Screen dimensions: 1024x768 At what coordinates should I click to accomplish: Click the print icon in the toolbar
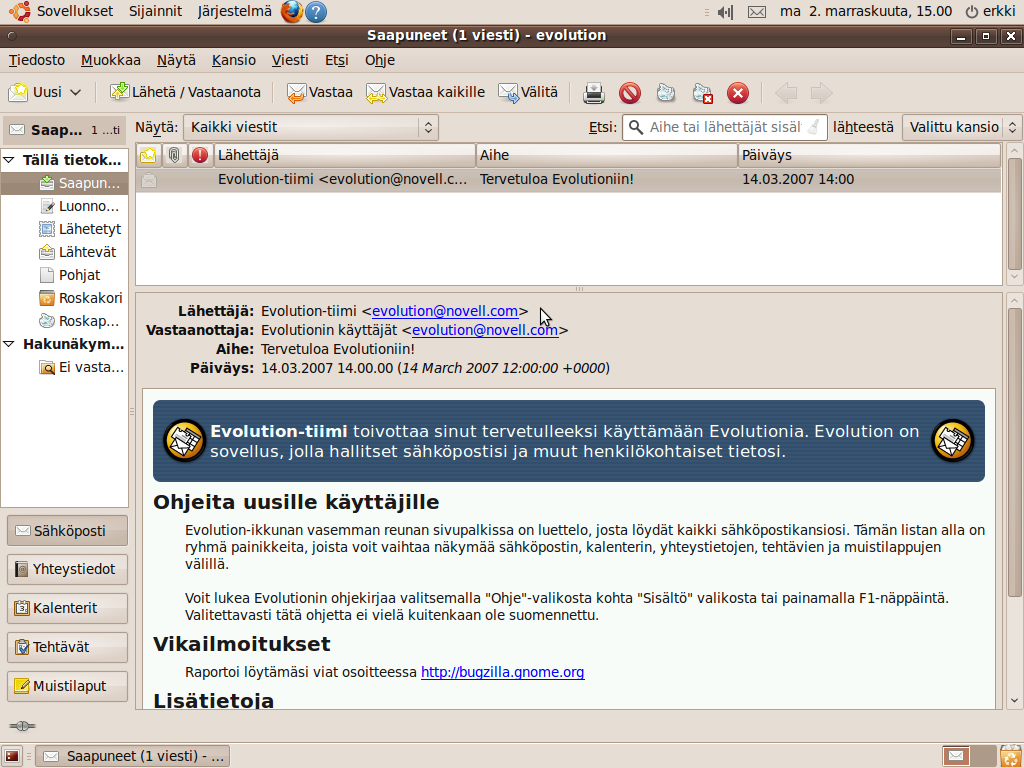tap(594, 93)
